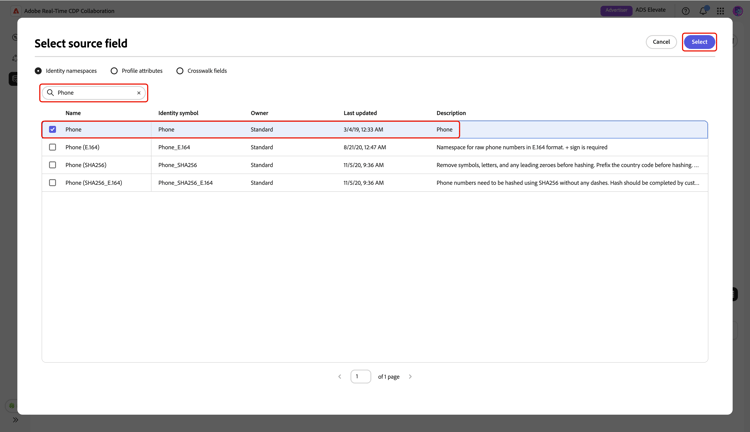The height and width of the screenshot is (432, 750).
Task: Clear the search field with the x icon
Action: (139, 93)
